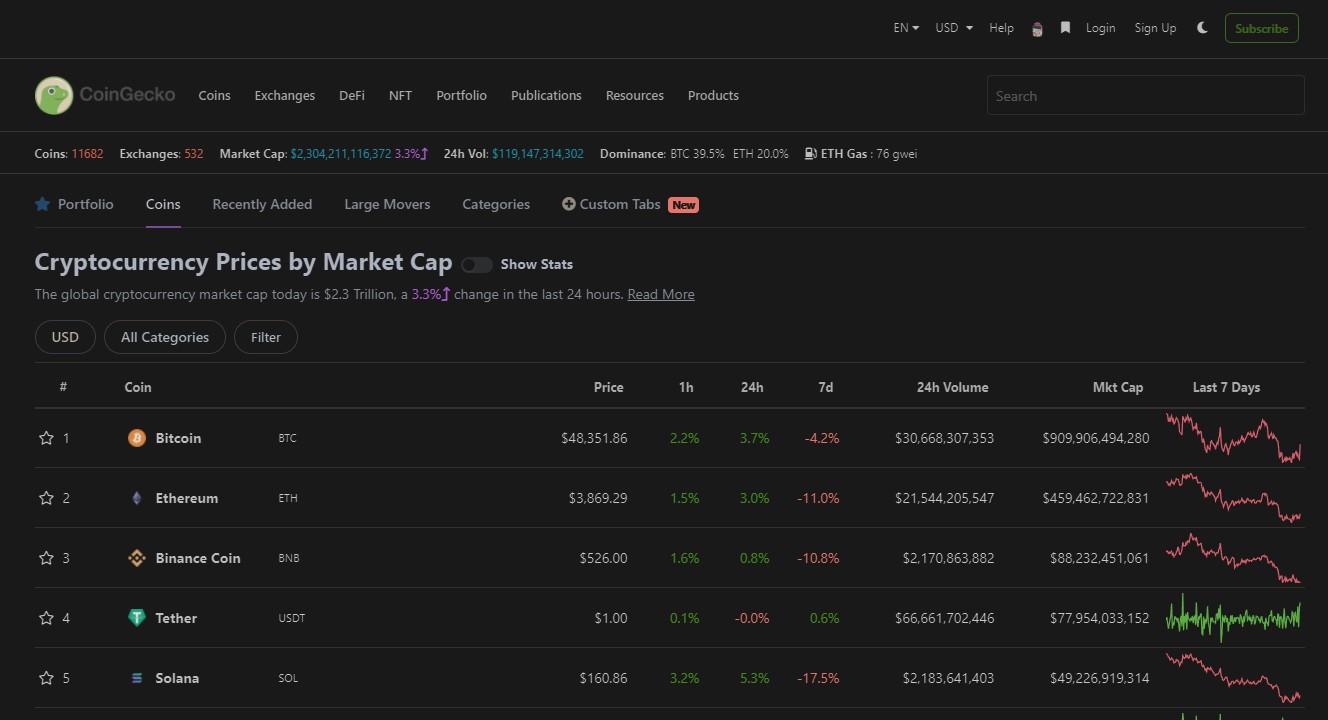Click Bitcoin price $48,351.86
This screenshot has height=720, width=1328.
coord(594,438)
